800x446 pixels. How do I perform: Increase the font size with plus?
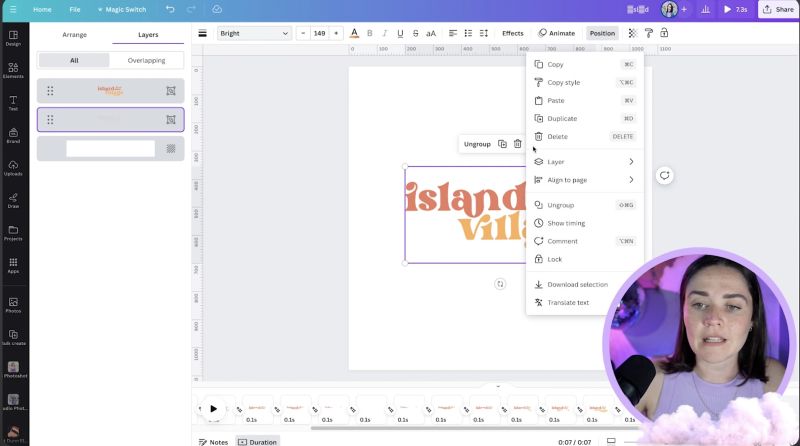click(336, 33)
